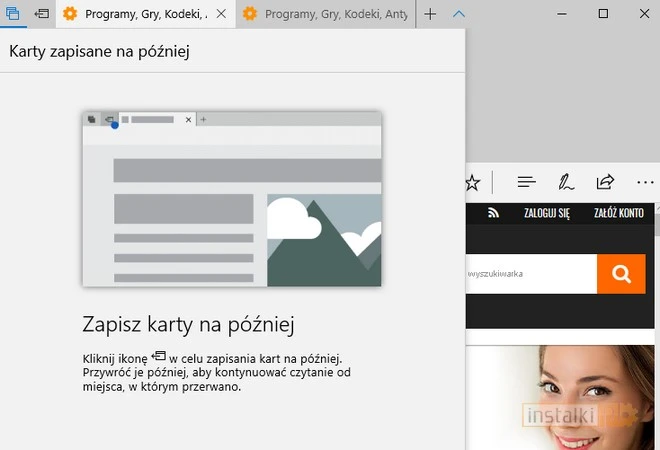This screenshot has width=660, height=450.
Task: Expand tab previews with the chevron arrow
Action: (459, 14)
